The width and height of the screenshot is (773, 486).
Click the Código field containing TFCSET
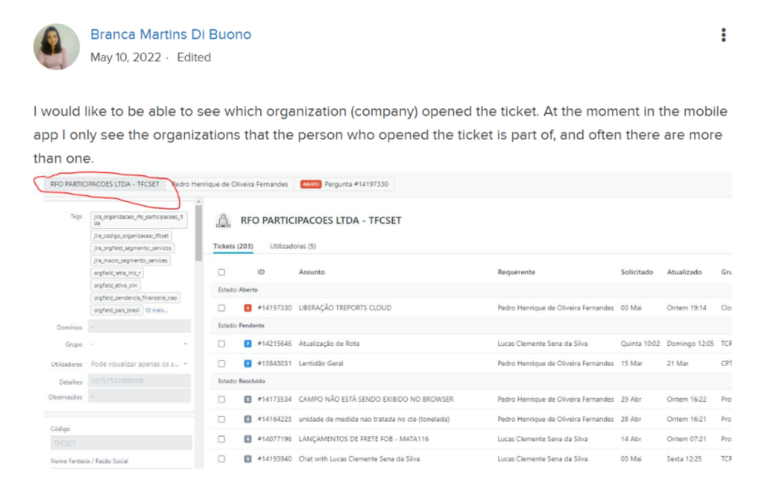121,443
